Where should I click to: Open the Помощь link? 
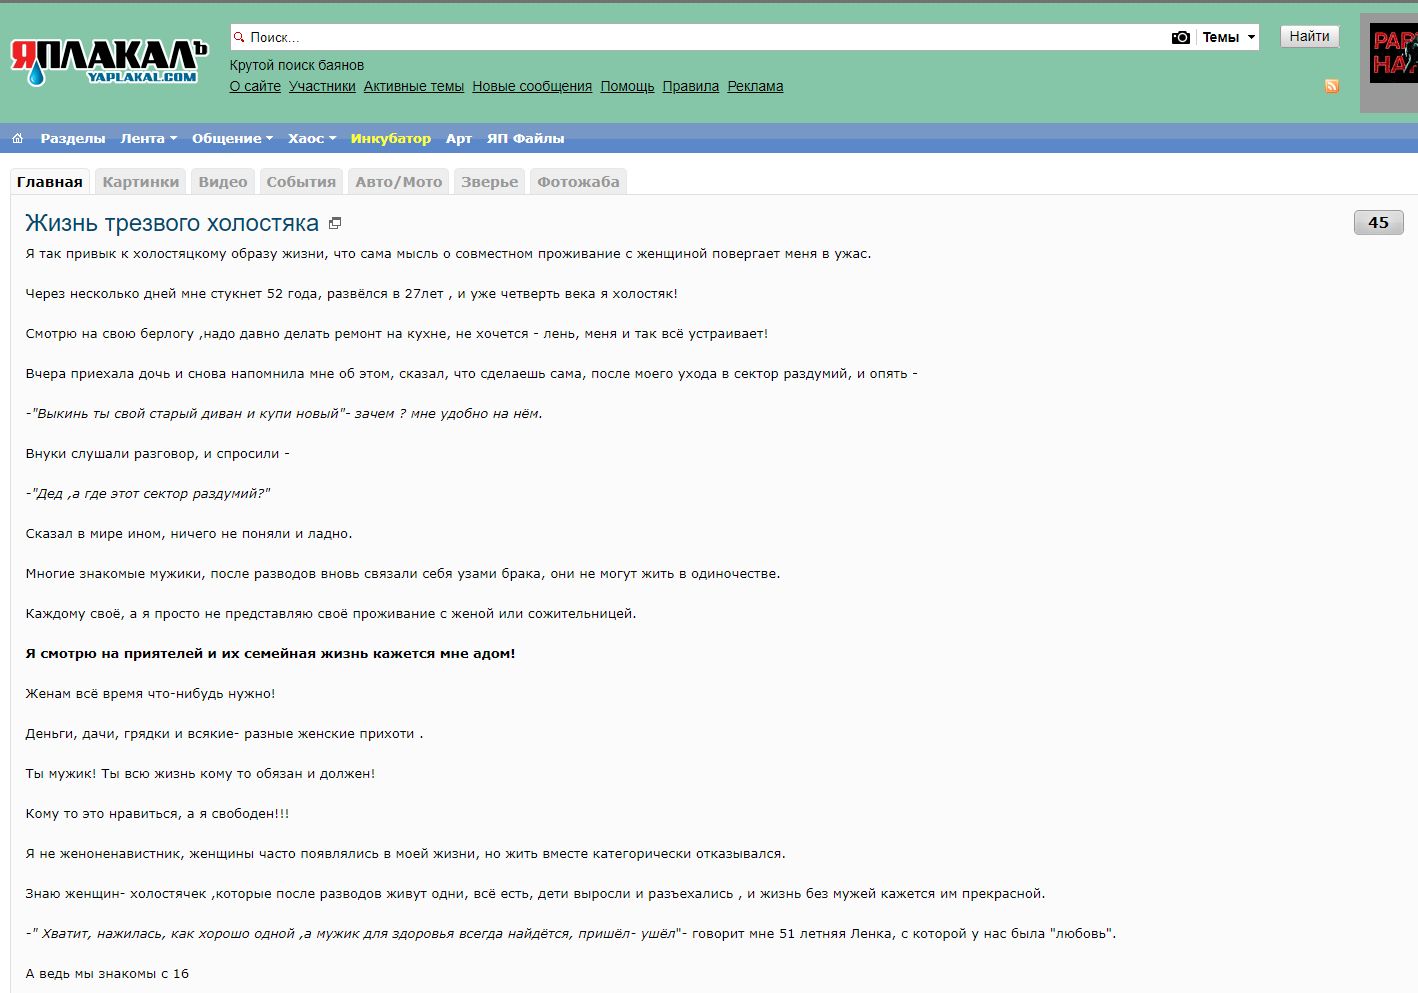pos(627,86)
